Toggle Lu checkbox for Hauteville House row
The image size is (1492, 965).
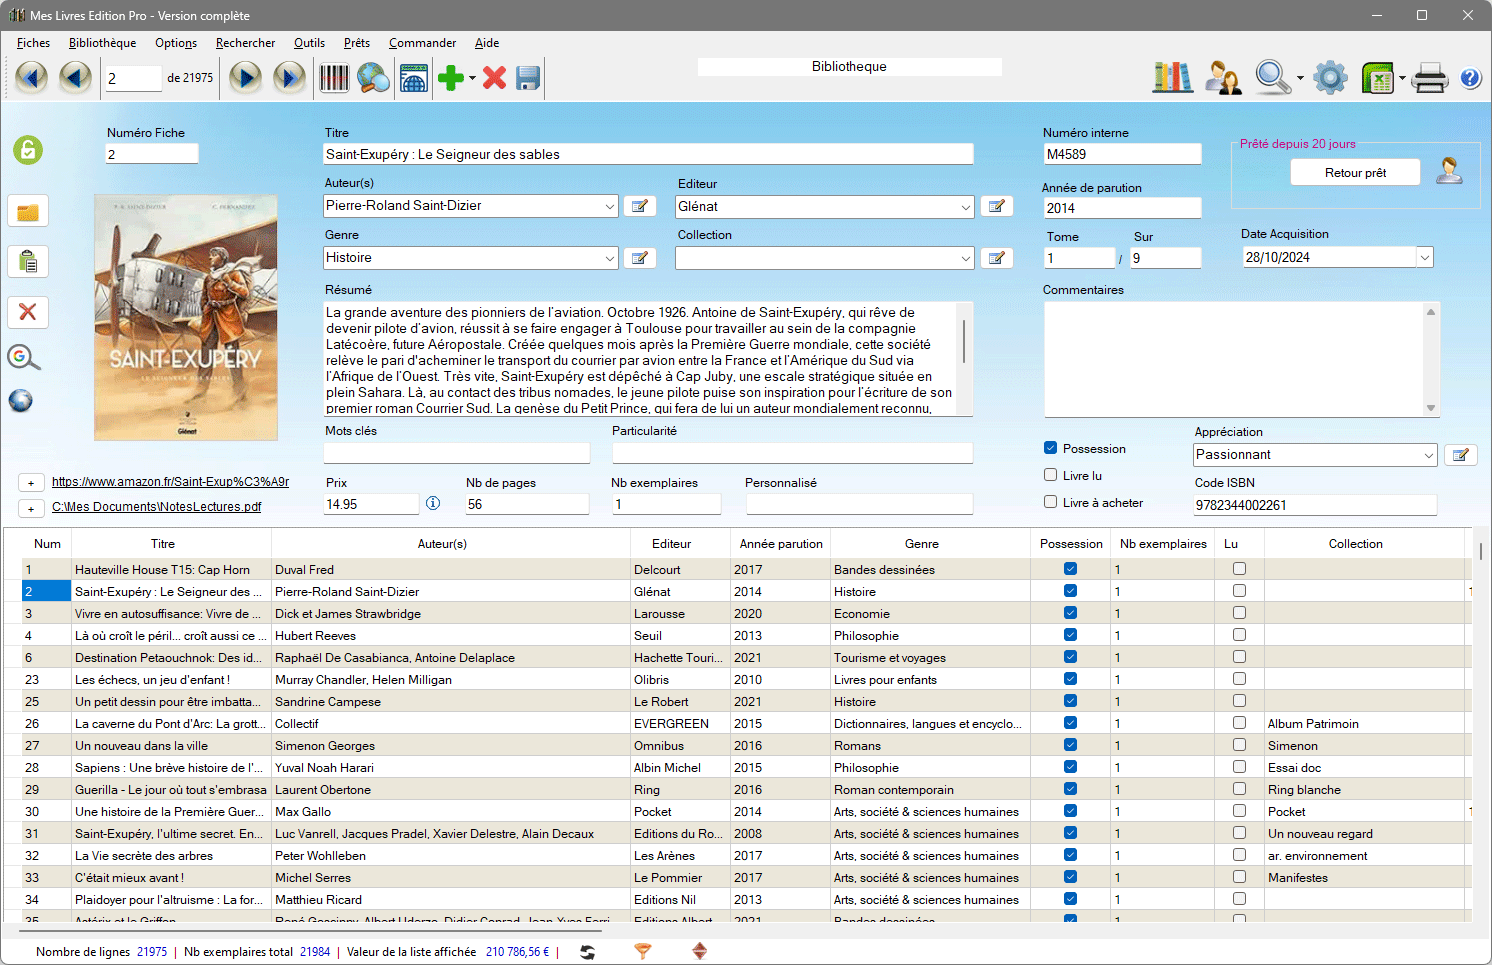(x=1239, y=569)
